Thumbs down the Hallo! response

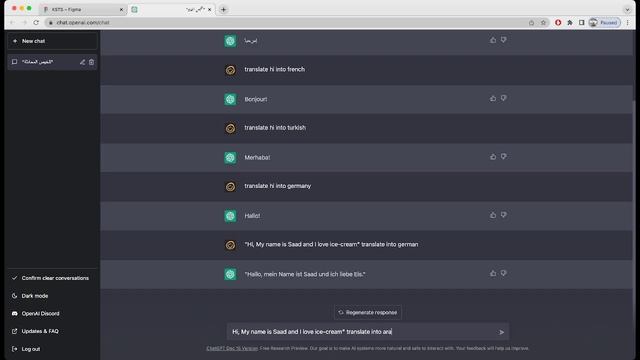(504, 215)
